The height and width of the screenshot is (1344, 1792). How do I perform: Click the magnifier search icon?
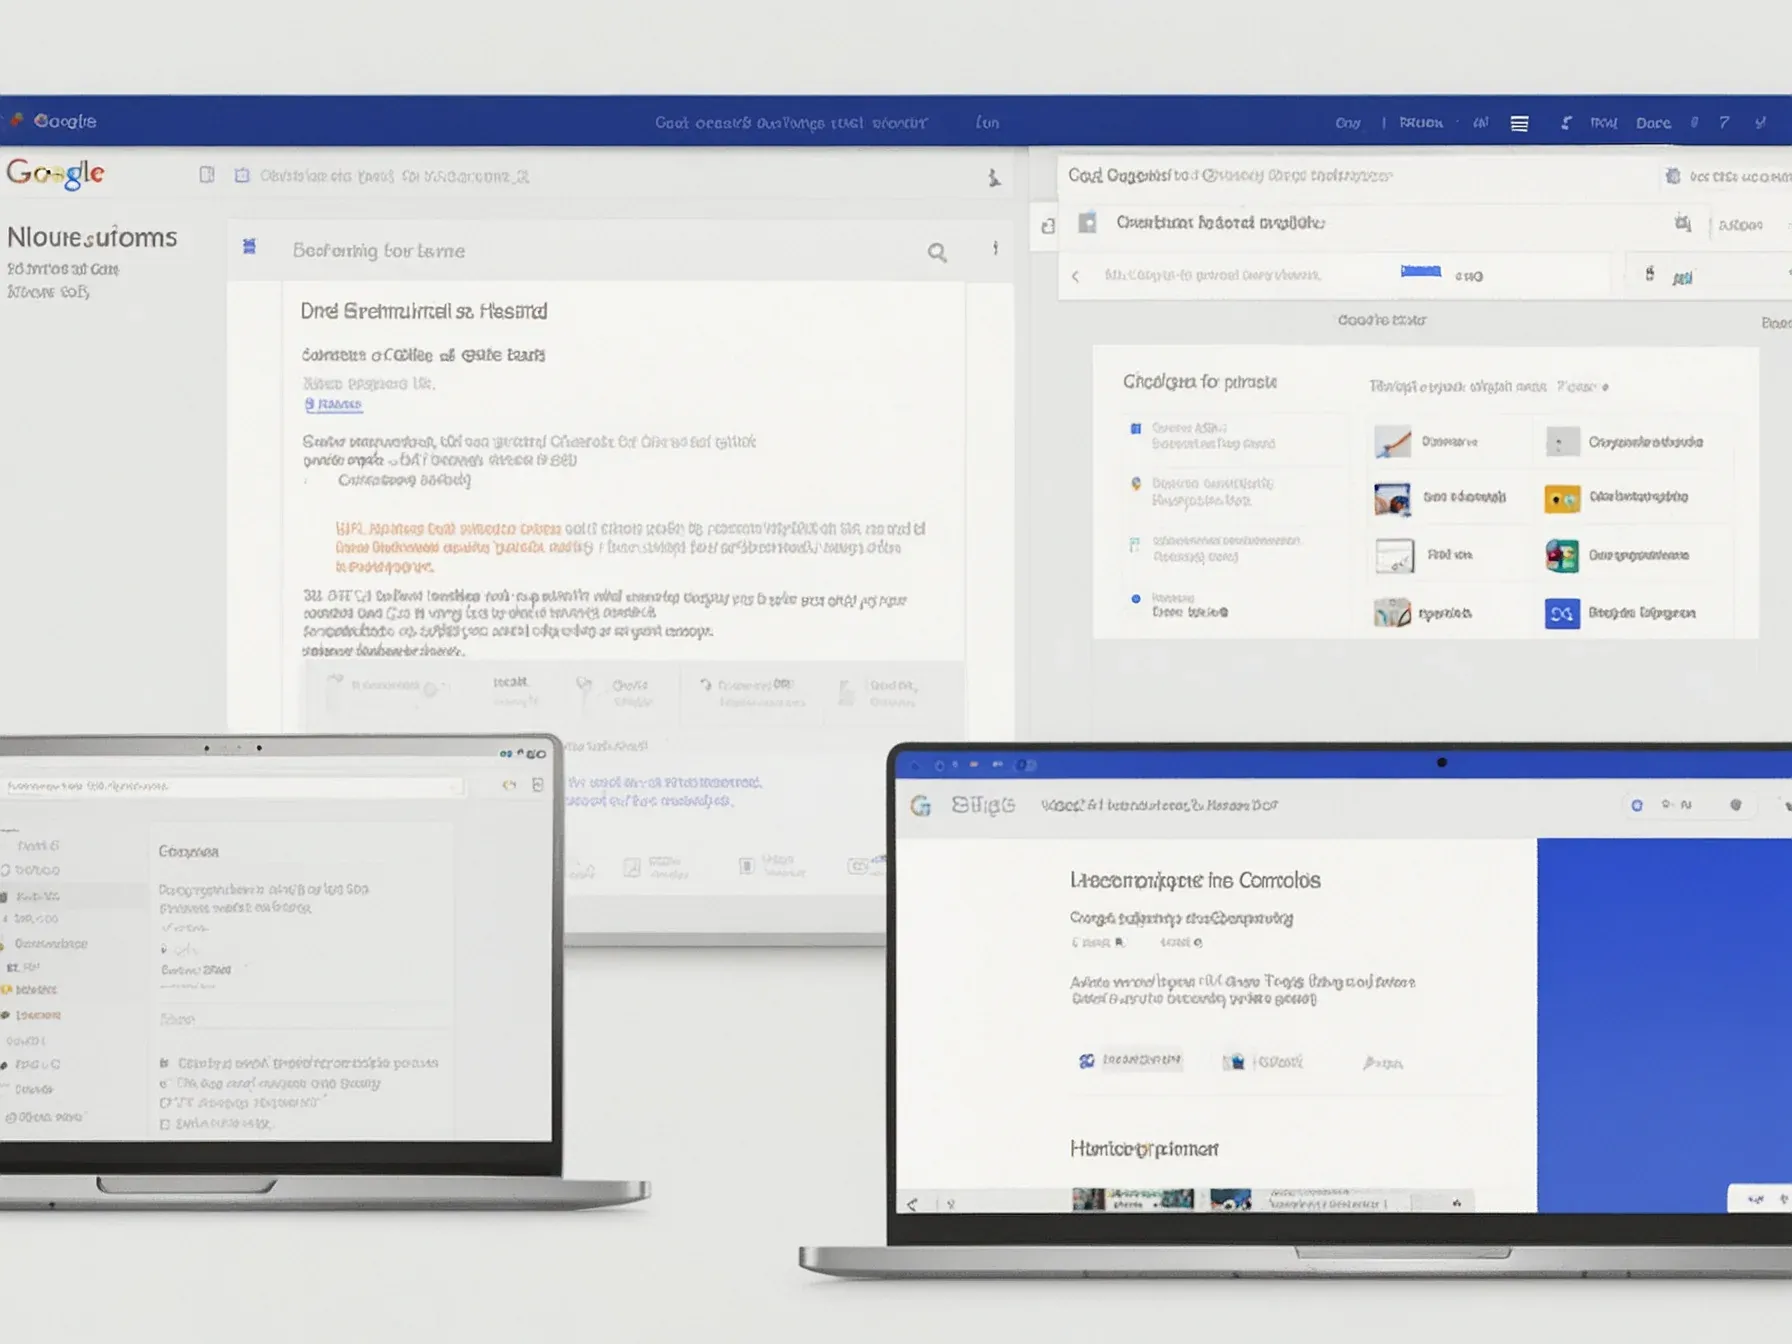pos(936,252)
